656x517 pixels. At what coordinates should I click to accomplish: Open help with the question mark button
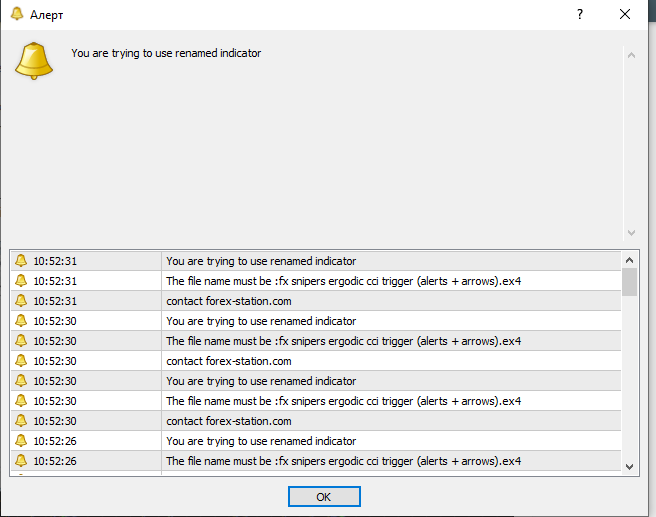pyautogui.click(x=580, y=15)
